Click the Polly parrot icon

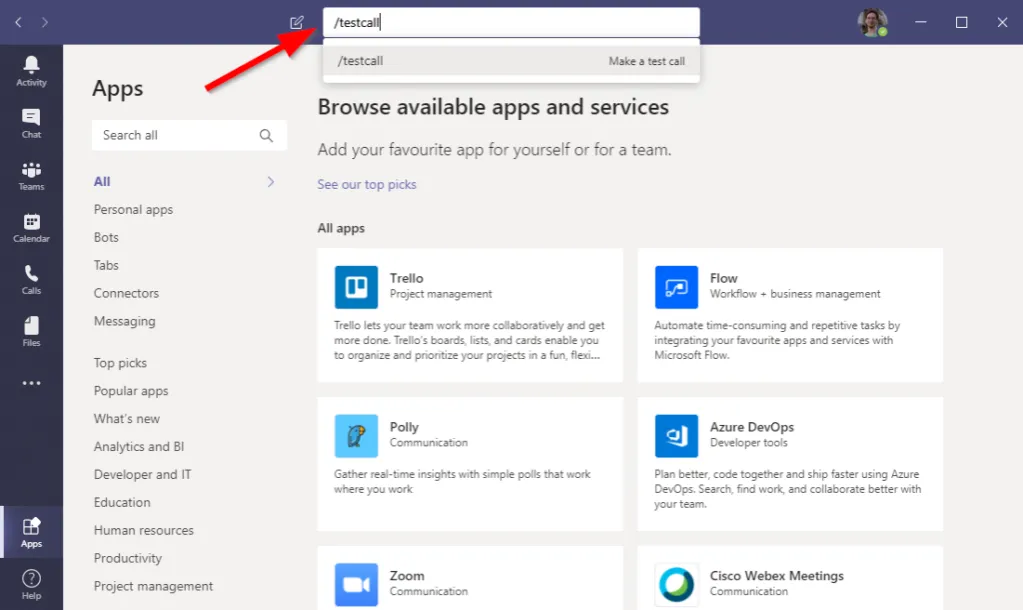pyautogui.click(x=356, y=436)
